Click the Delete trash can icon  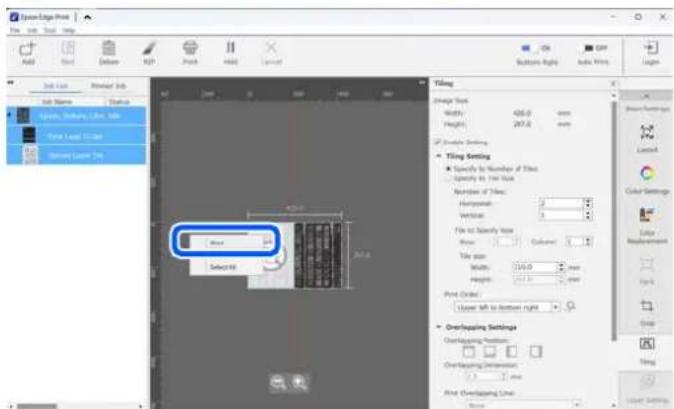109,48
